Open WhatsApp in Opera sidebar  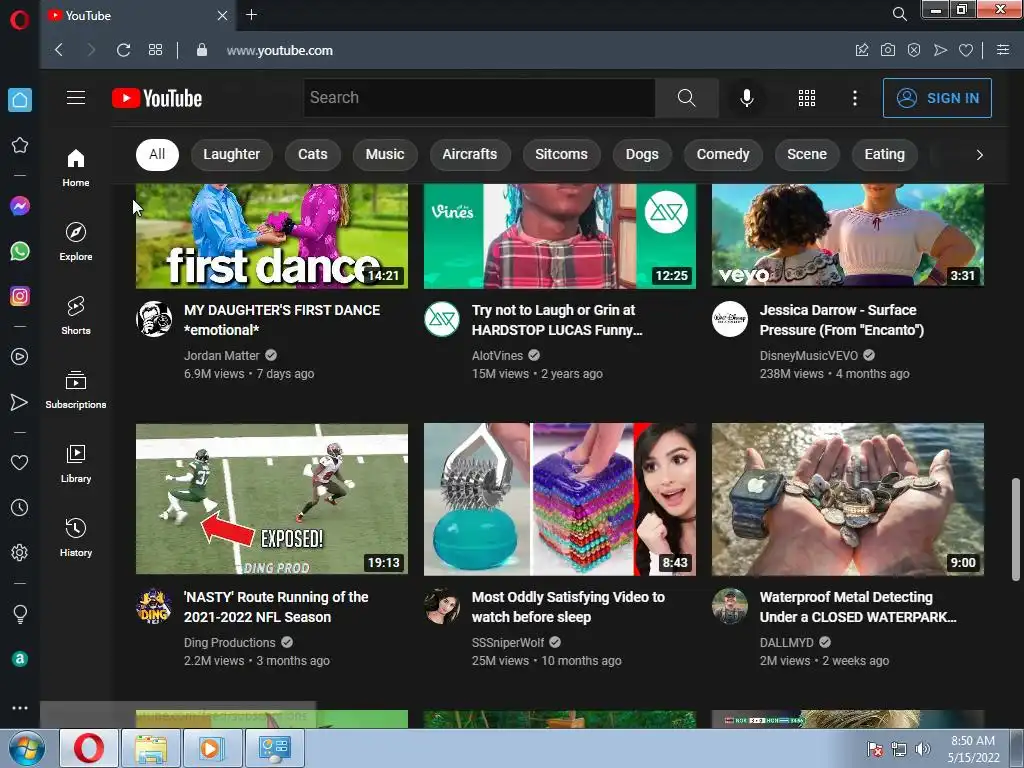click(x=20, y=251)
